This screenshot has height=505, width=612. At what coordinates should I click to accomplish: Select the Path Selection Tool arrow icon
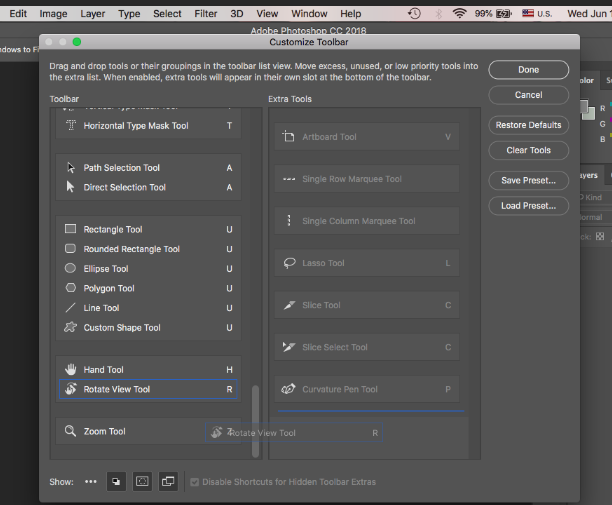pos(70,168)
